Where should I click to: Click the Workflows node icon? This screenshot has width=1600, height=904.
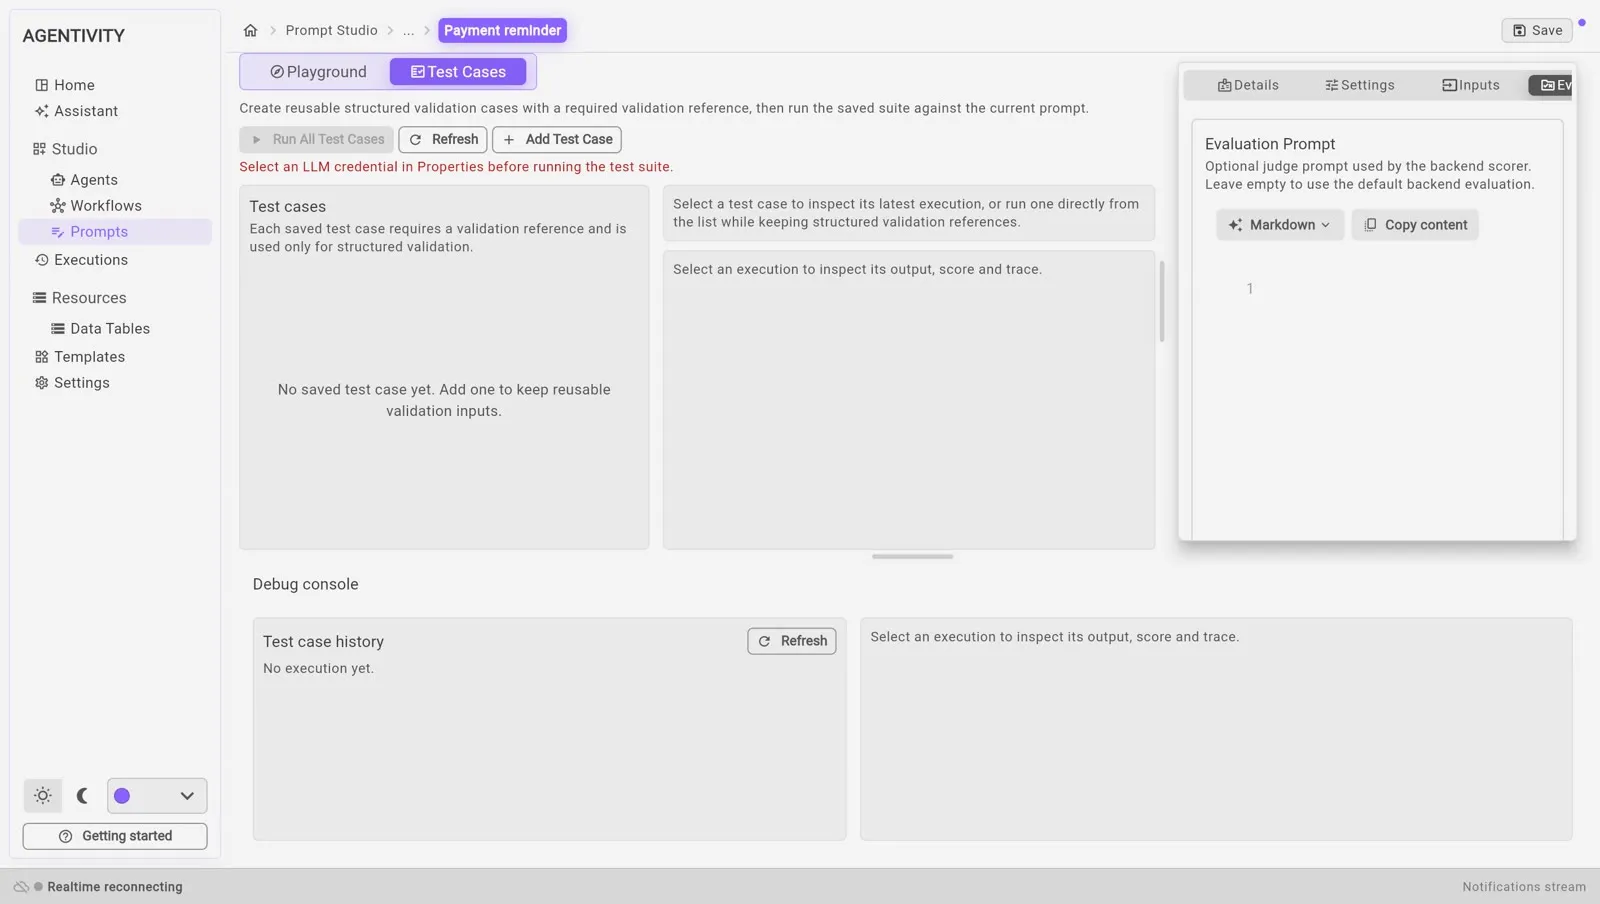[x=58, y=206]
